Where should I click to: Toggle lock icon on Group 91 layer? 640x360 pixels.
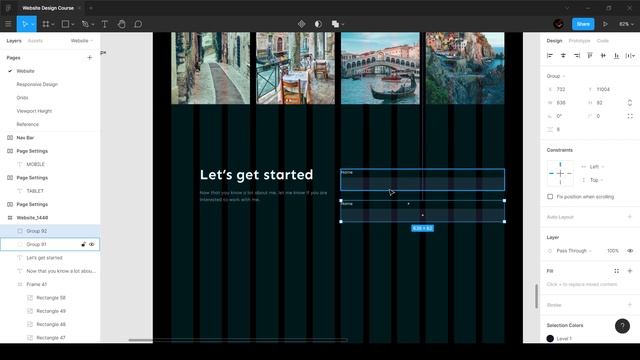[x=83, y=244]
